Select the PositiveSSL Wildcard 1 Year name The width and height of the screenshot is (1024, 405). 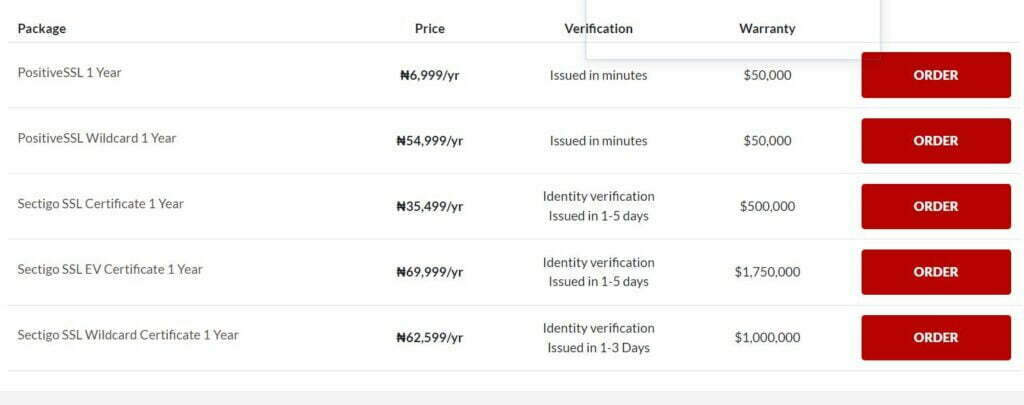[x=97, y=138]
